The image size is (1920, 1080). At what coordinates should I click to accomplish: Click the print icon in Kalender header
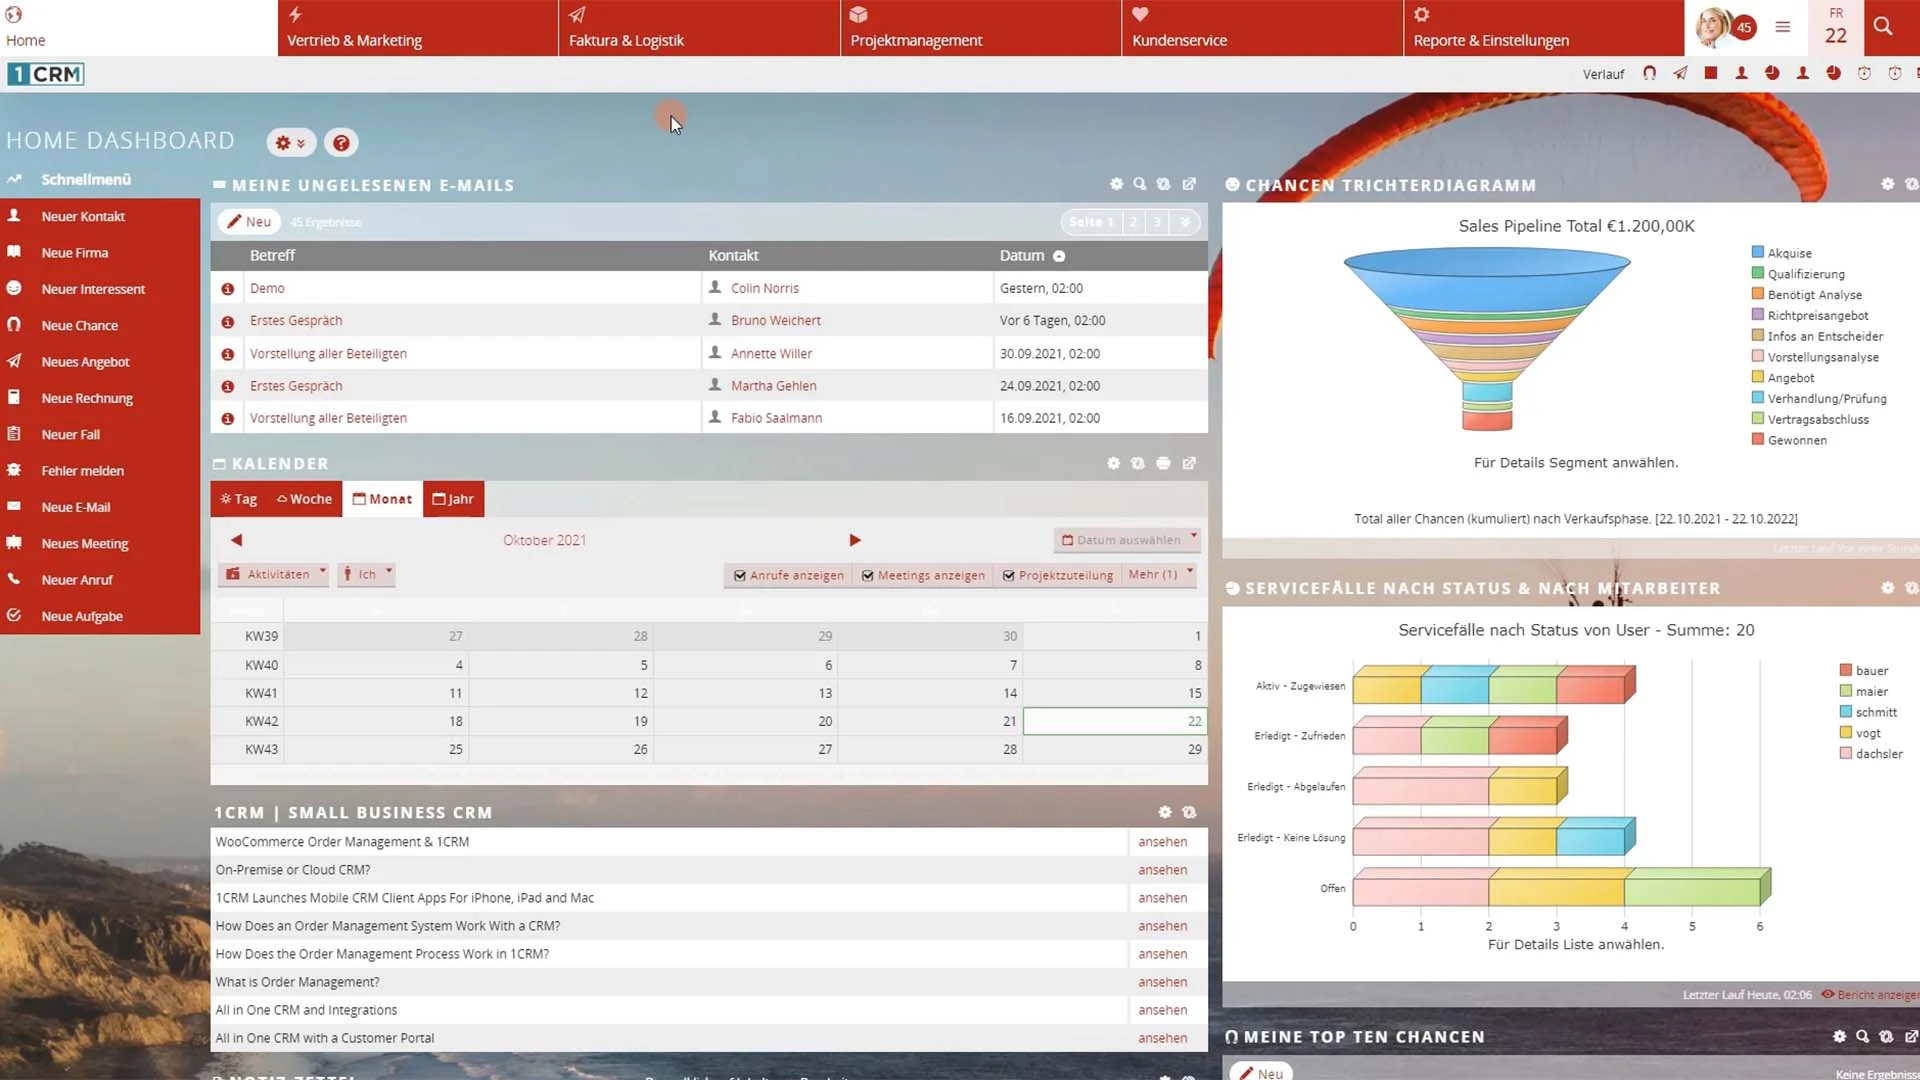tap(1163, 463)
